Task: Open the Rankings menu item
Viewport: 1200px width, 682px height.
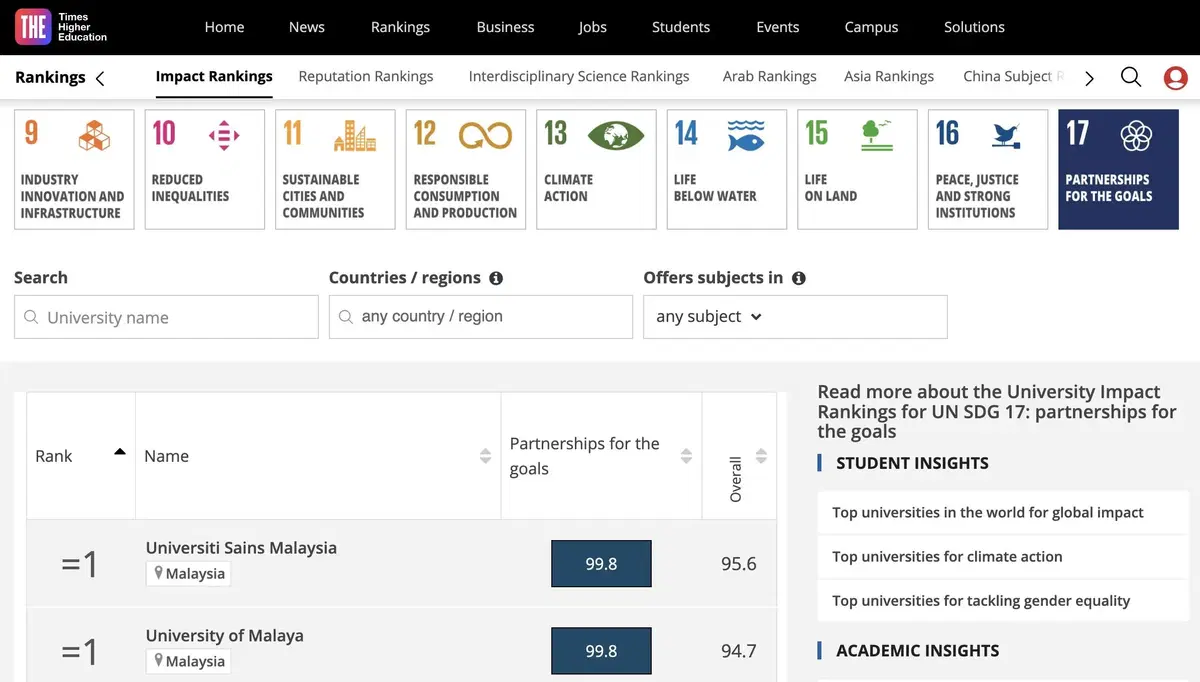Action: click(400, 27)
